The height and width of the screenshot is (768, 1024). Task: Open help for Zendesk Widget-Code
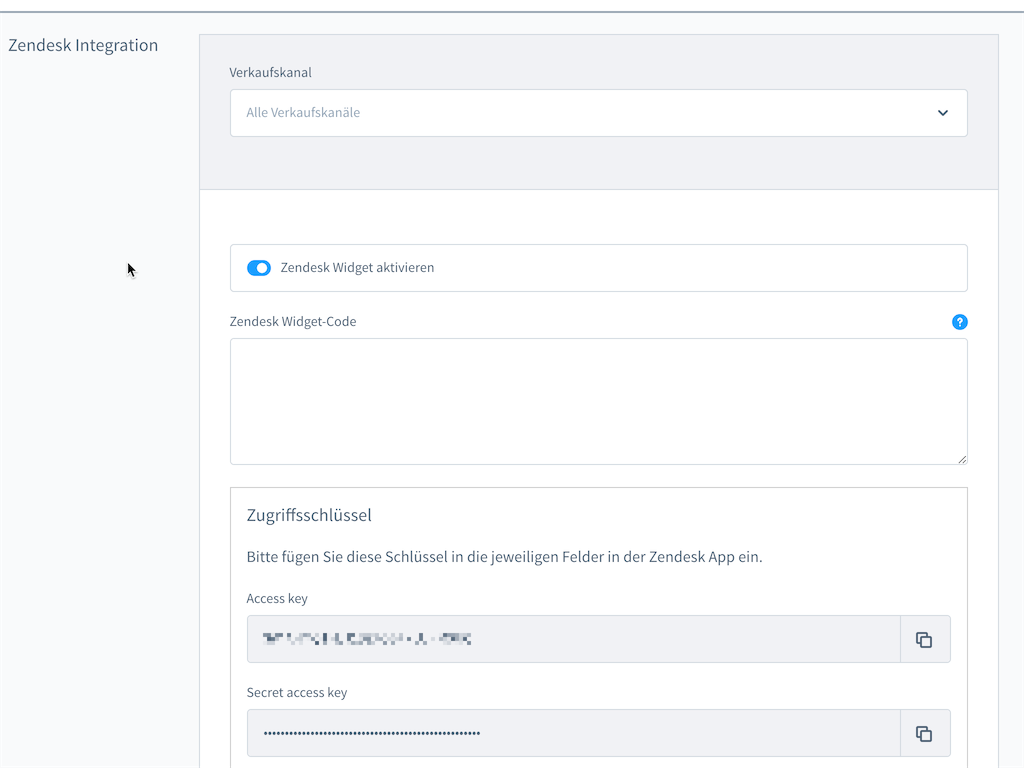(959, 322)
